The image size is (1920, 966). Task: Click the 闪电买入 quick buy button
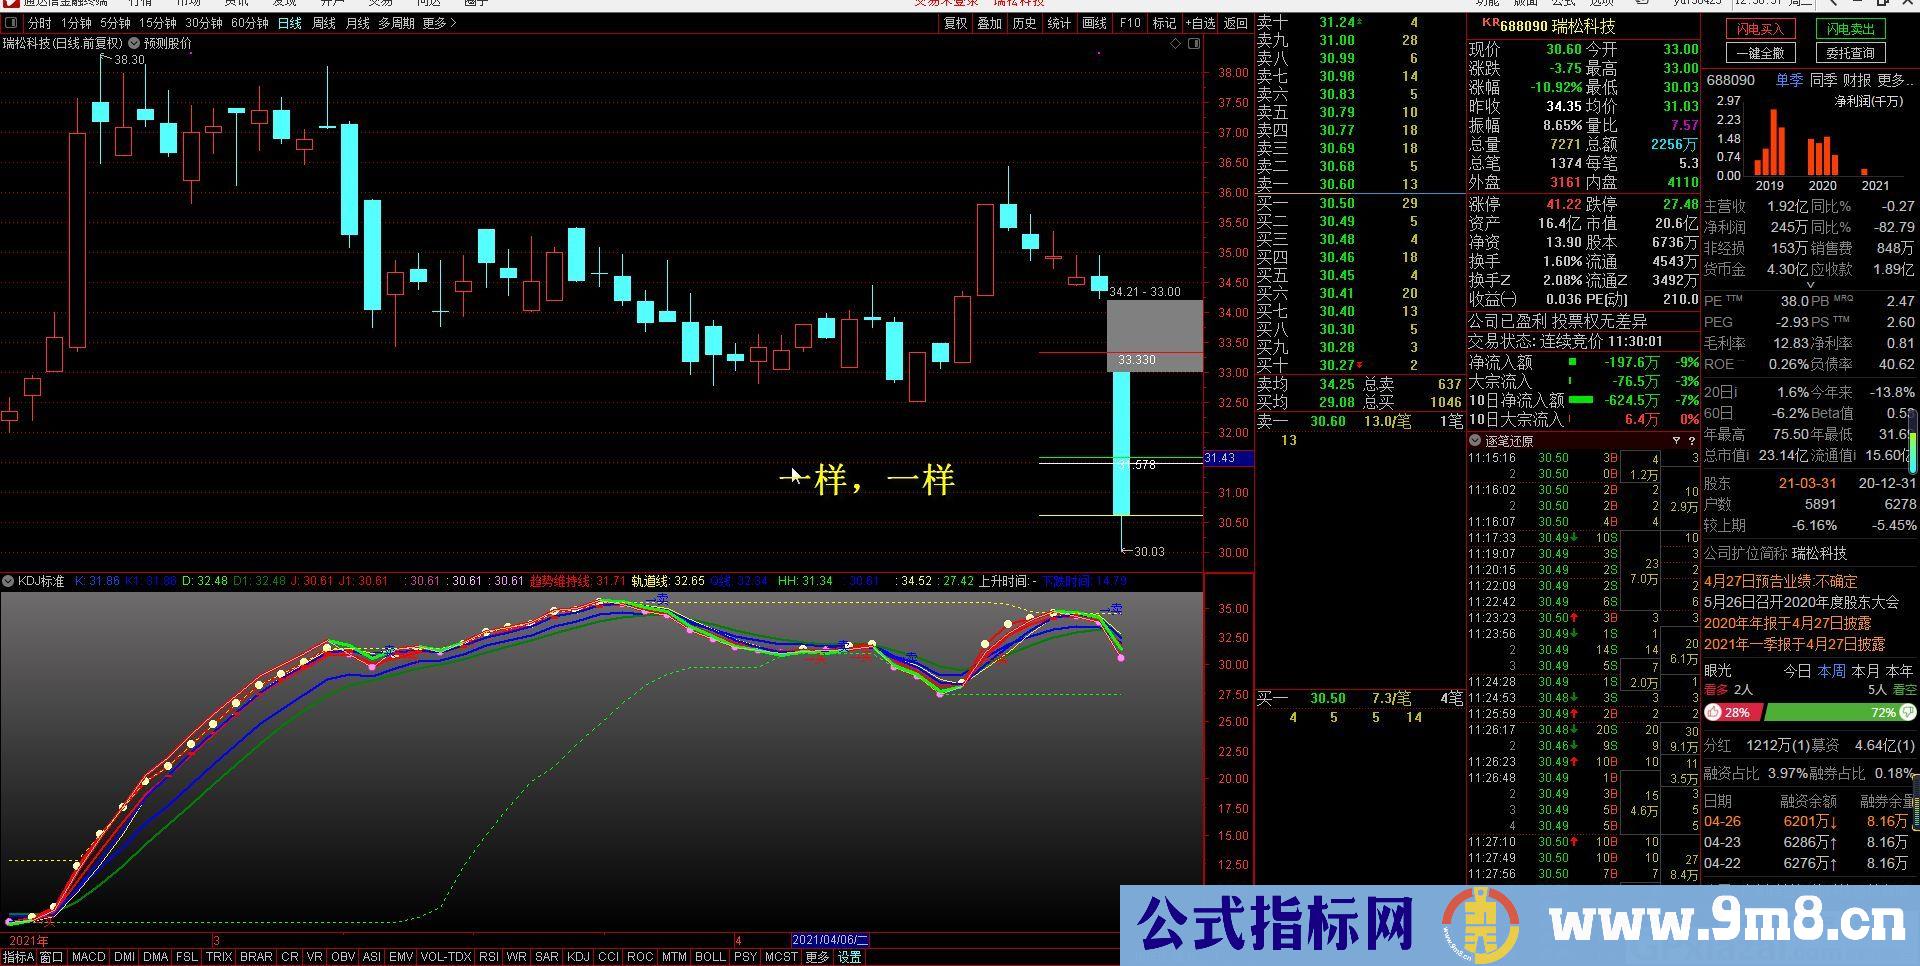tap(1760, 29)
